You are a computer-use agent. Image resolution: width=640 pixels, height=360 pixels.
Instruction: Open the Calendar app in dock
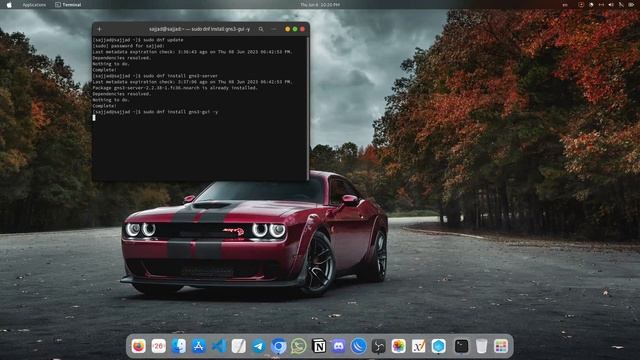click(159, 346)
